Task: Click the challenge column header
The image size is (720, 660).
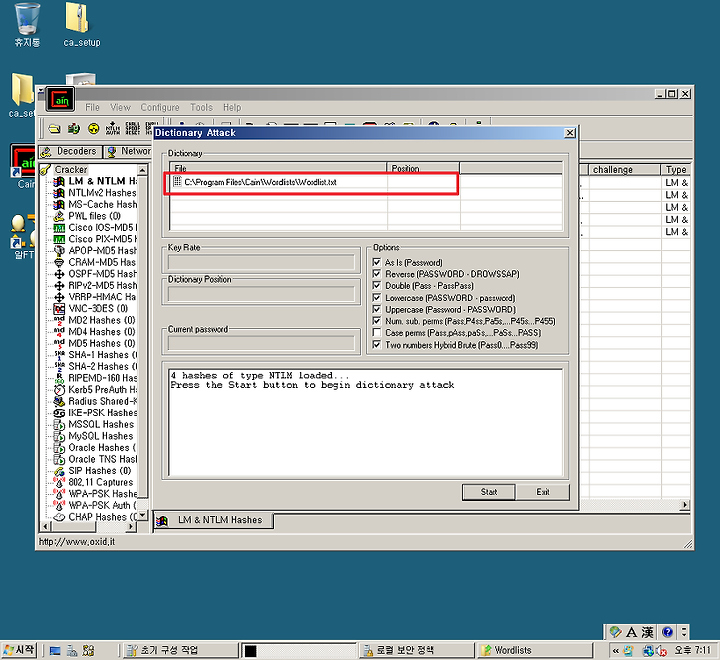Action: 624,169
